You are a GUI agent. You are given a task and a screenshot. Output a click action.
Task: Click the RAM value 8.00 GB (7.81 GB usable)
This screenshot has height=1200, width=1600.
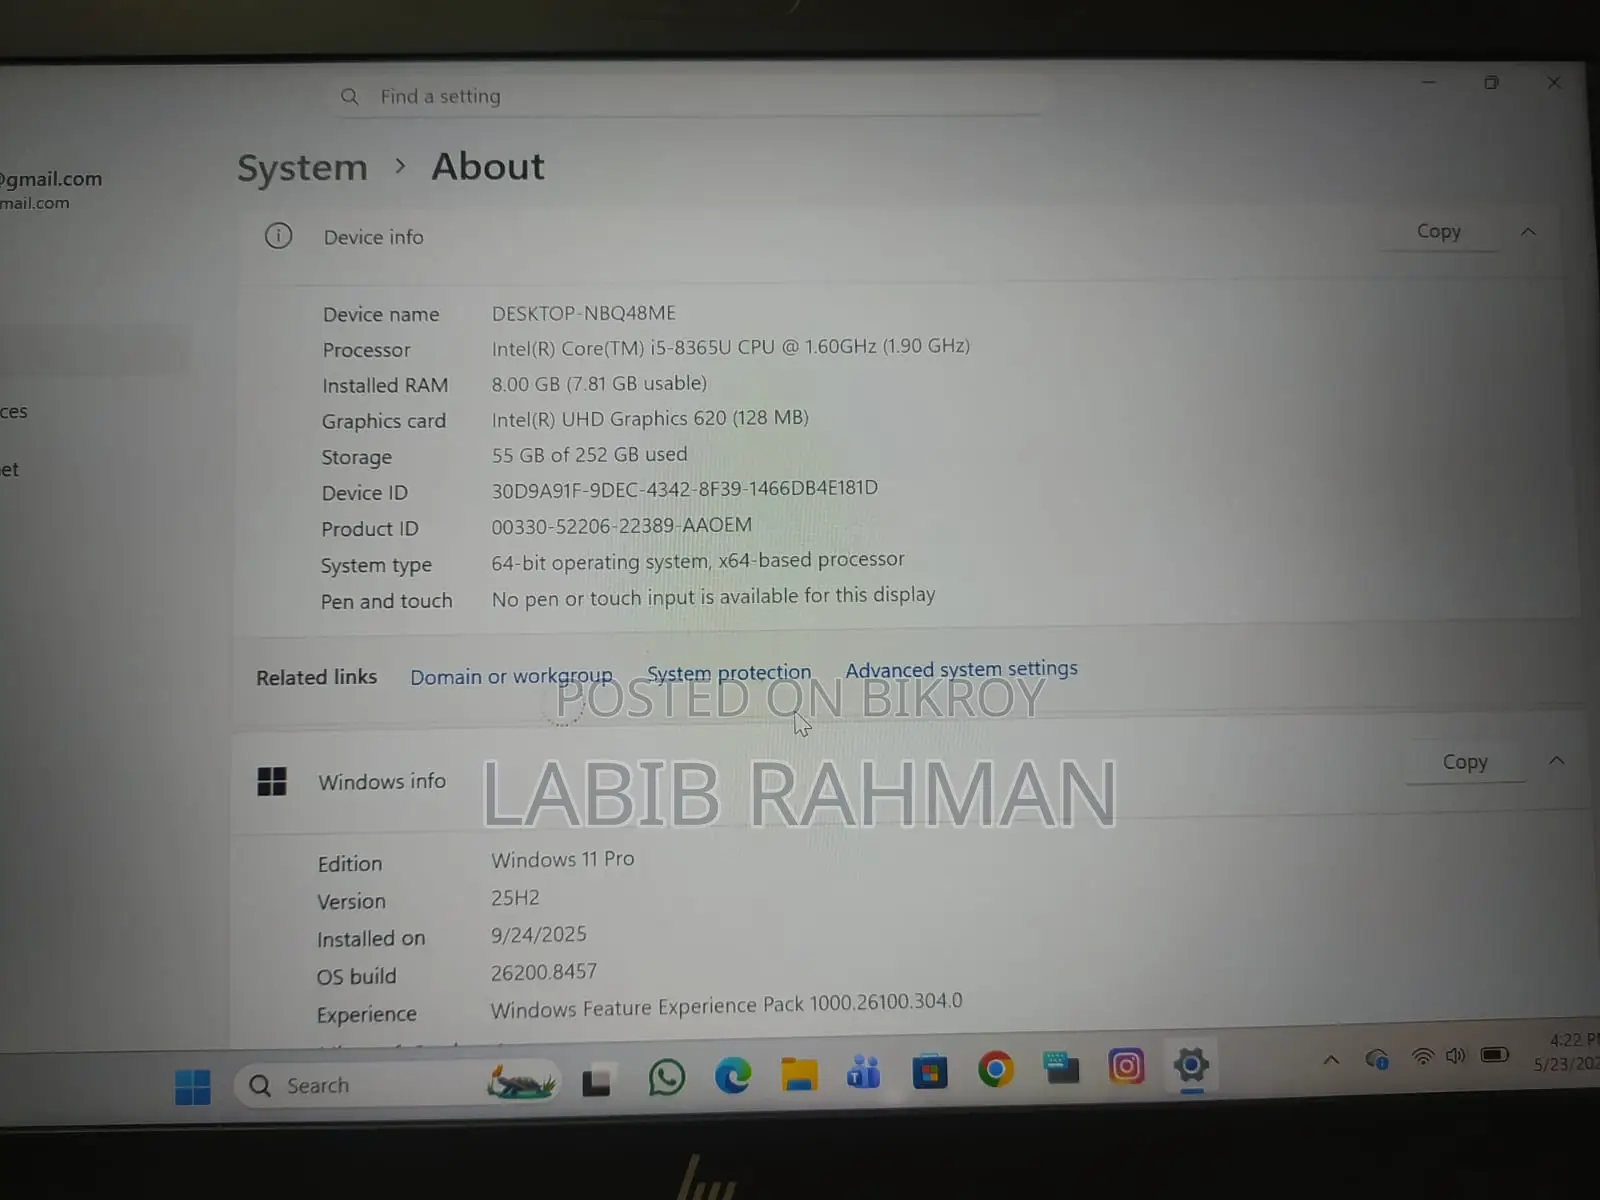pos(599,383)
